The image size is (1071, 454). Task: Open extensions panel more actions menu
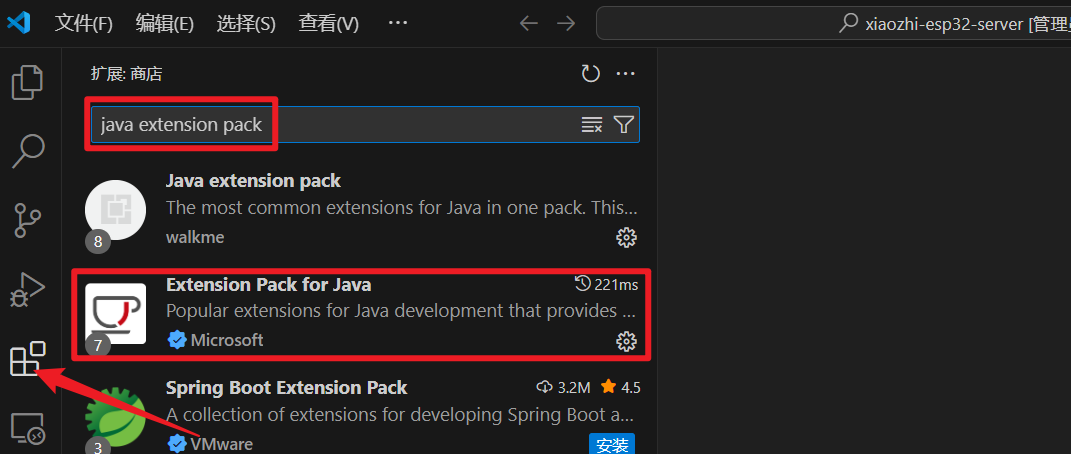[626, 74]
